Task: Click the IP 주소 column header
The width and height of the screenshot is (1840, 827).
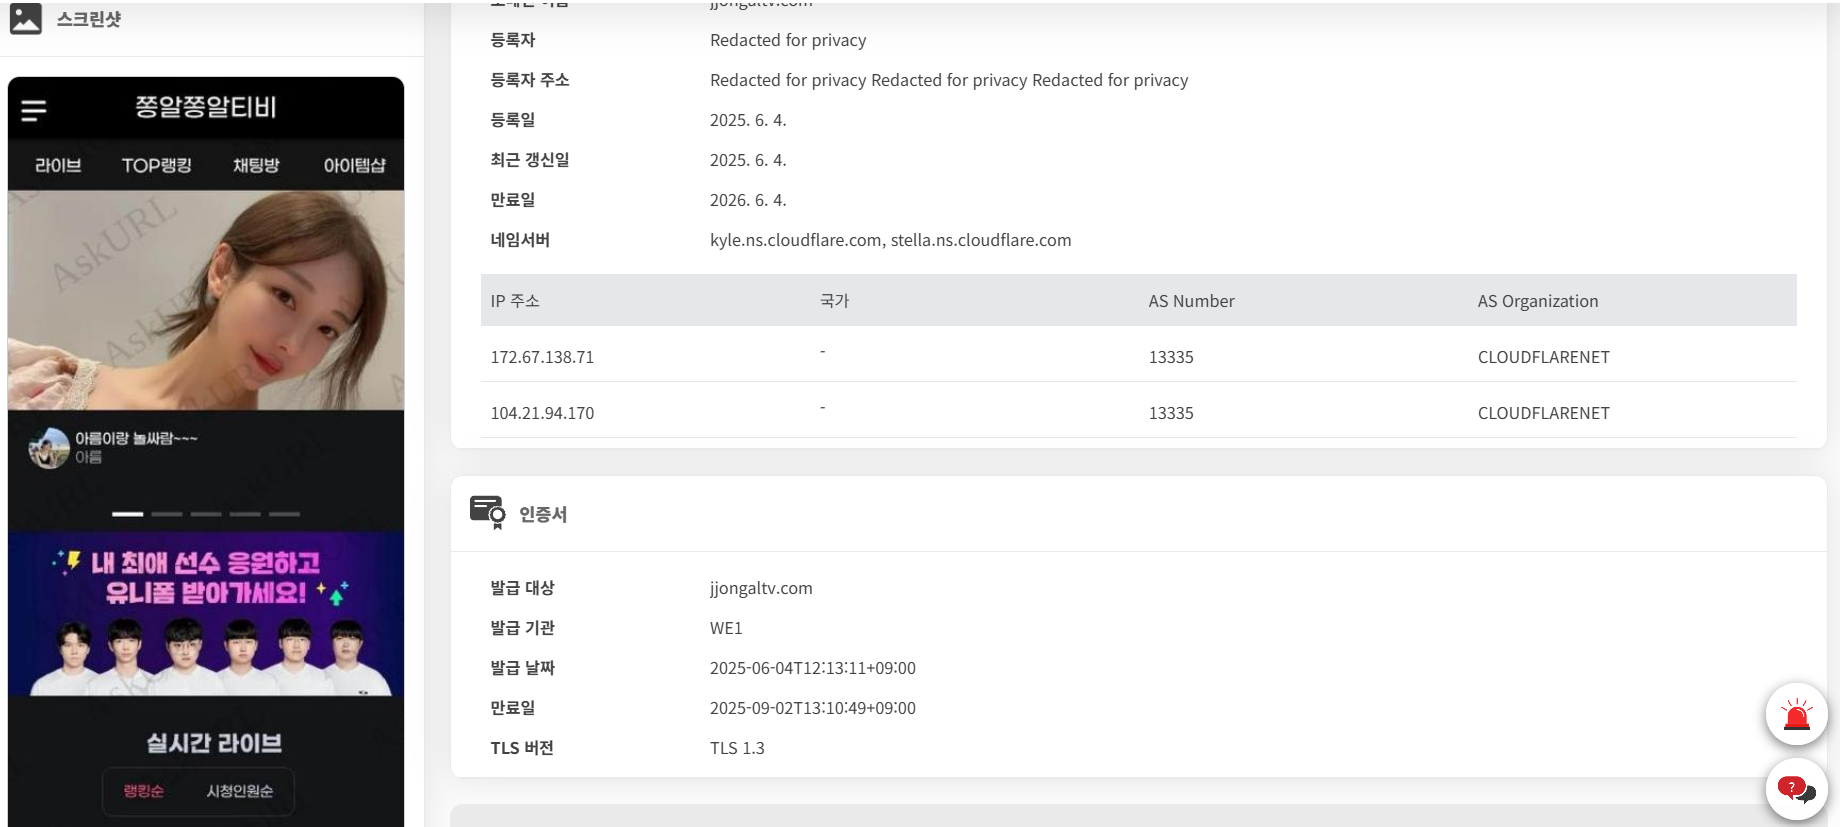Action: coord(515,301)
